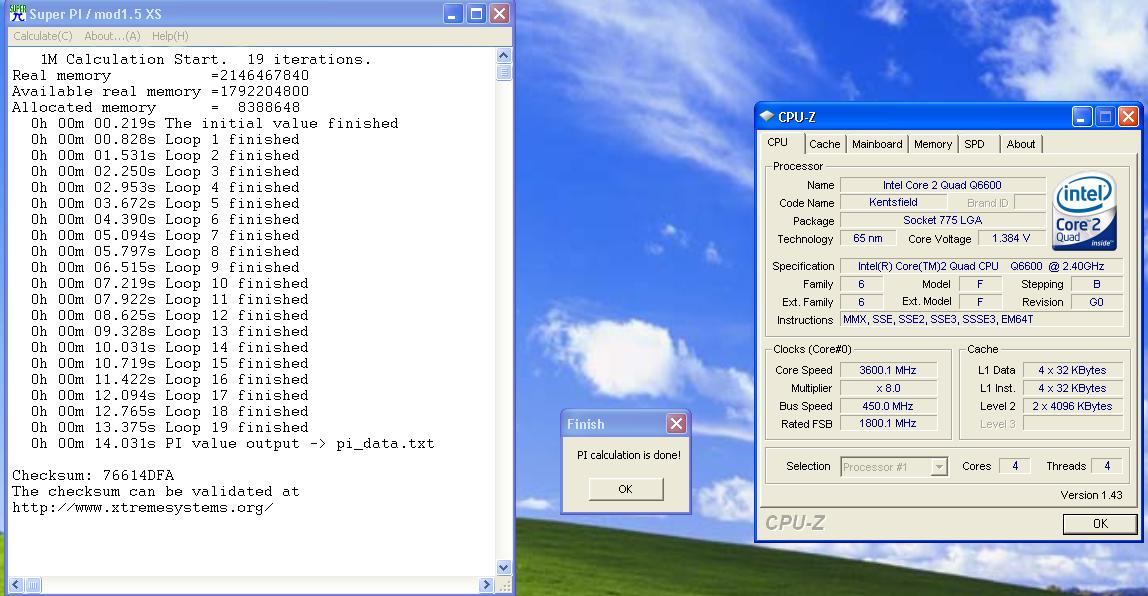1148x596 pixels.
Task: Click the Stepping value B
Action: coord(1096,284)
